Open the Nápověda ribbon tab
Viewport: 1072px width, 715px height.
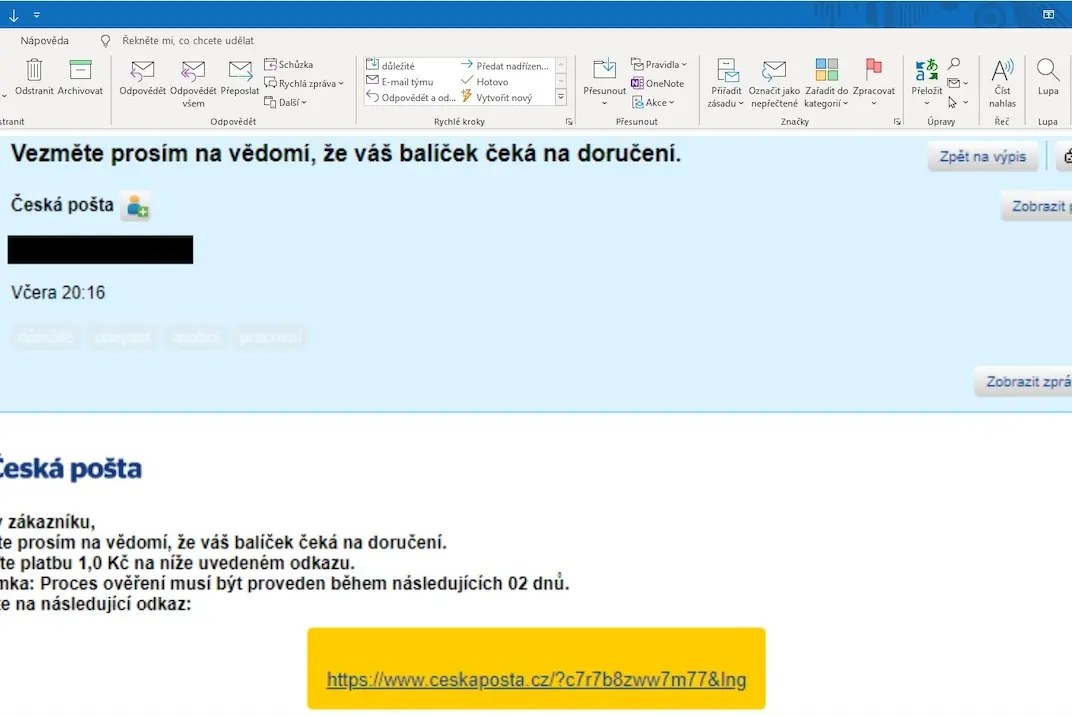44,40
